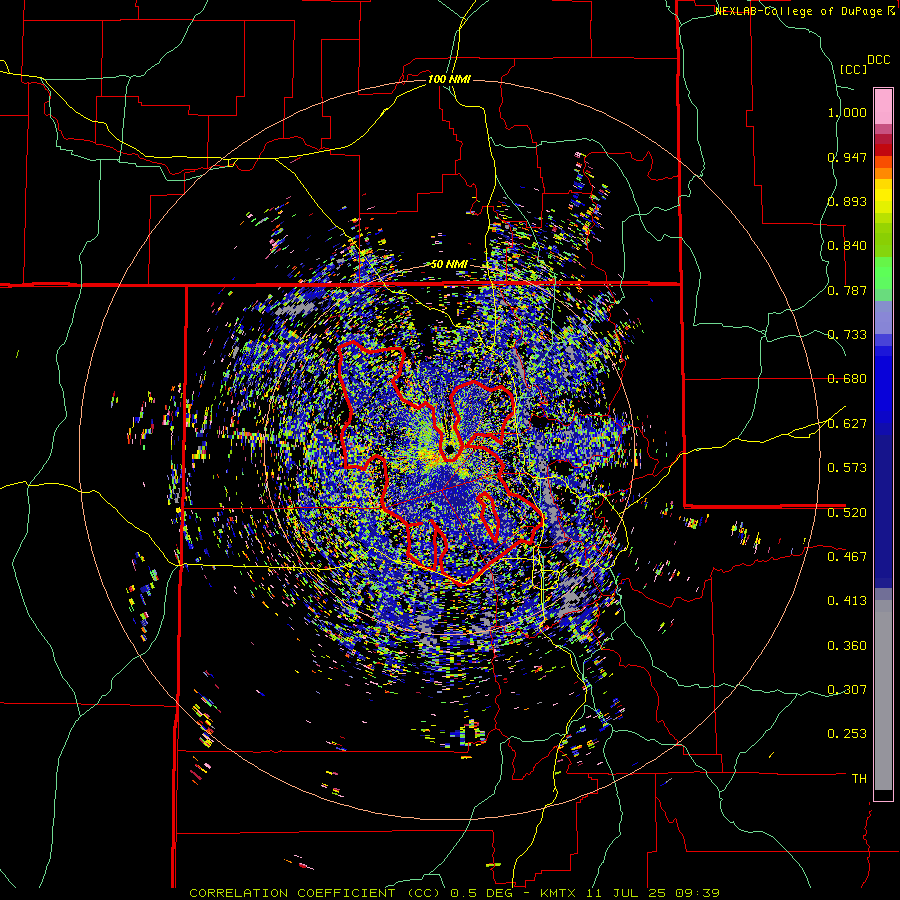Pick the gray swatch on color bar

(x=883, y=695)
